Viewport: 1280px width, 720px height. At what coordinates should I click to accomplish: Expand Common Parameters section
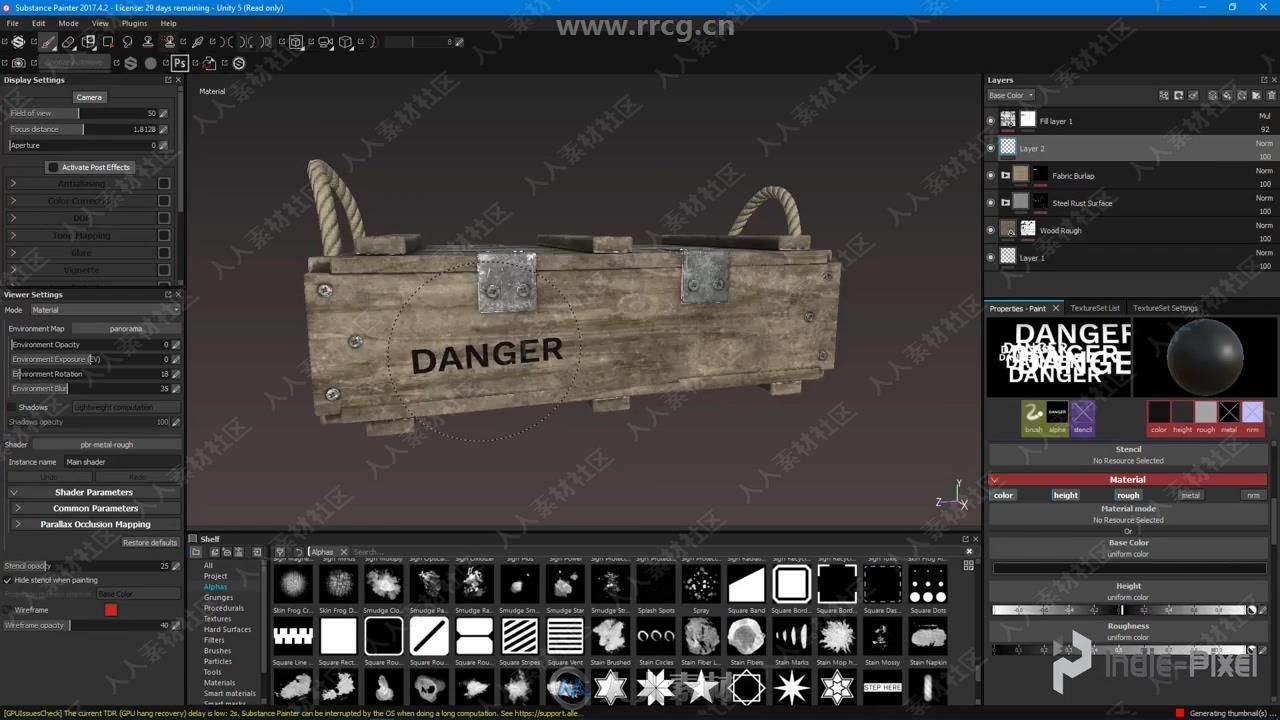click(x=96, y=508)
